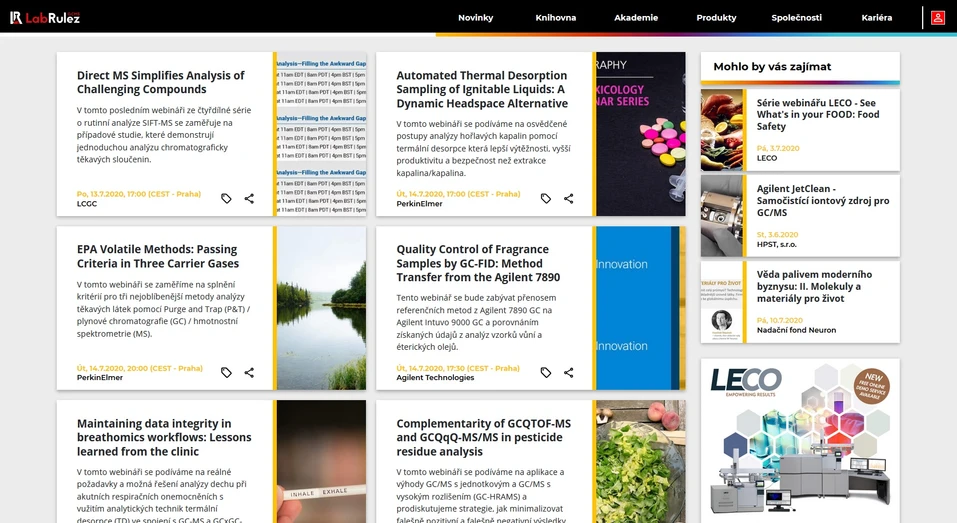Open Quality Control of Fragrance Samples title
957x523 pixels.
click(x=478, y=263)
